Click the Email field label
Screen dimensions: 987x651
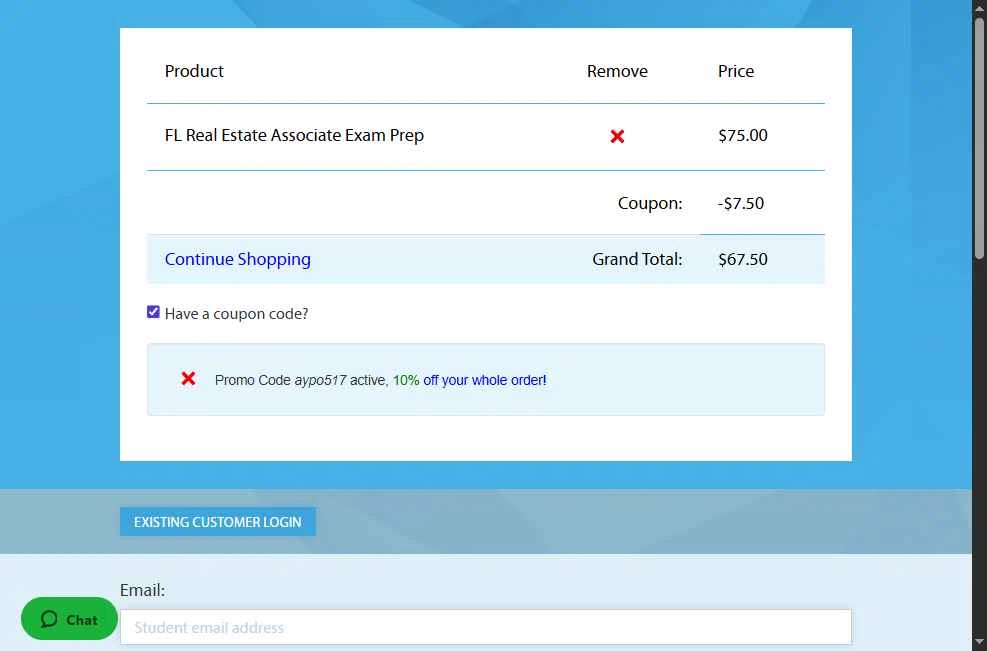coord(142,590)
